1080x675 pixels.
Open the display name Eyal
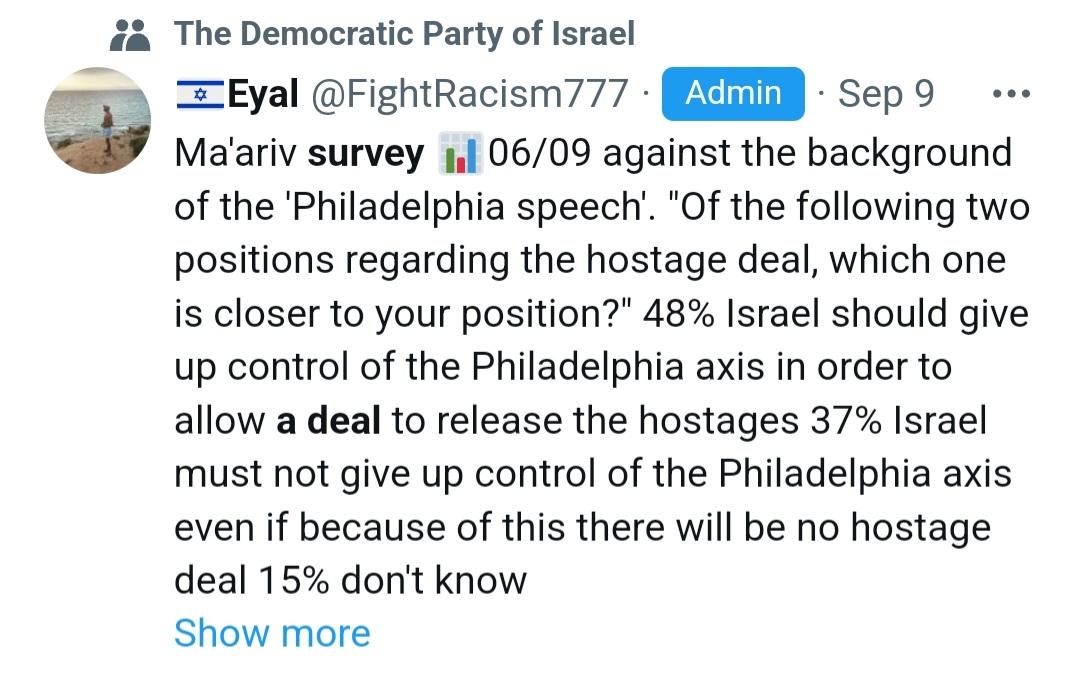click(x=263, y=94)
